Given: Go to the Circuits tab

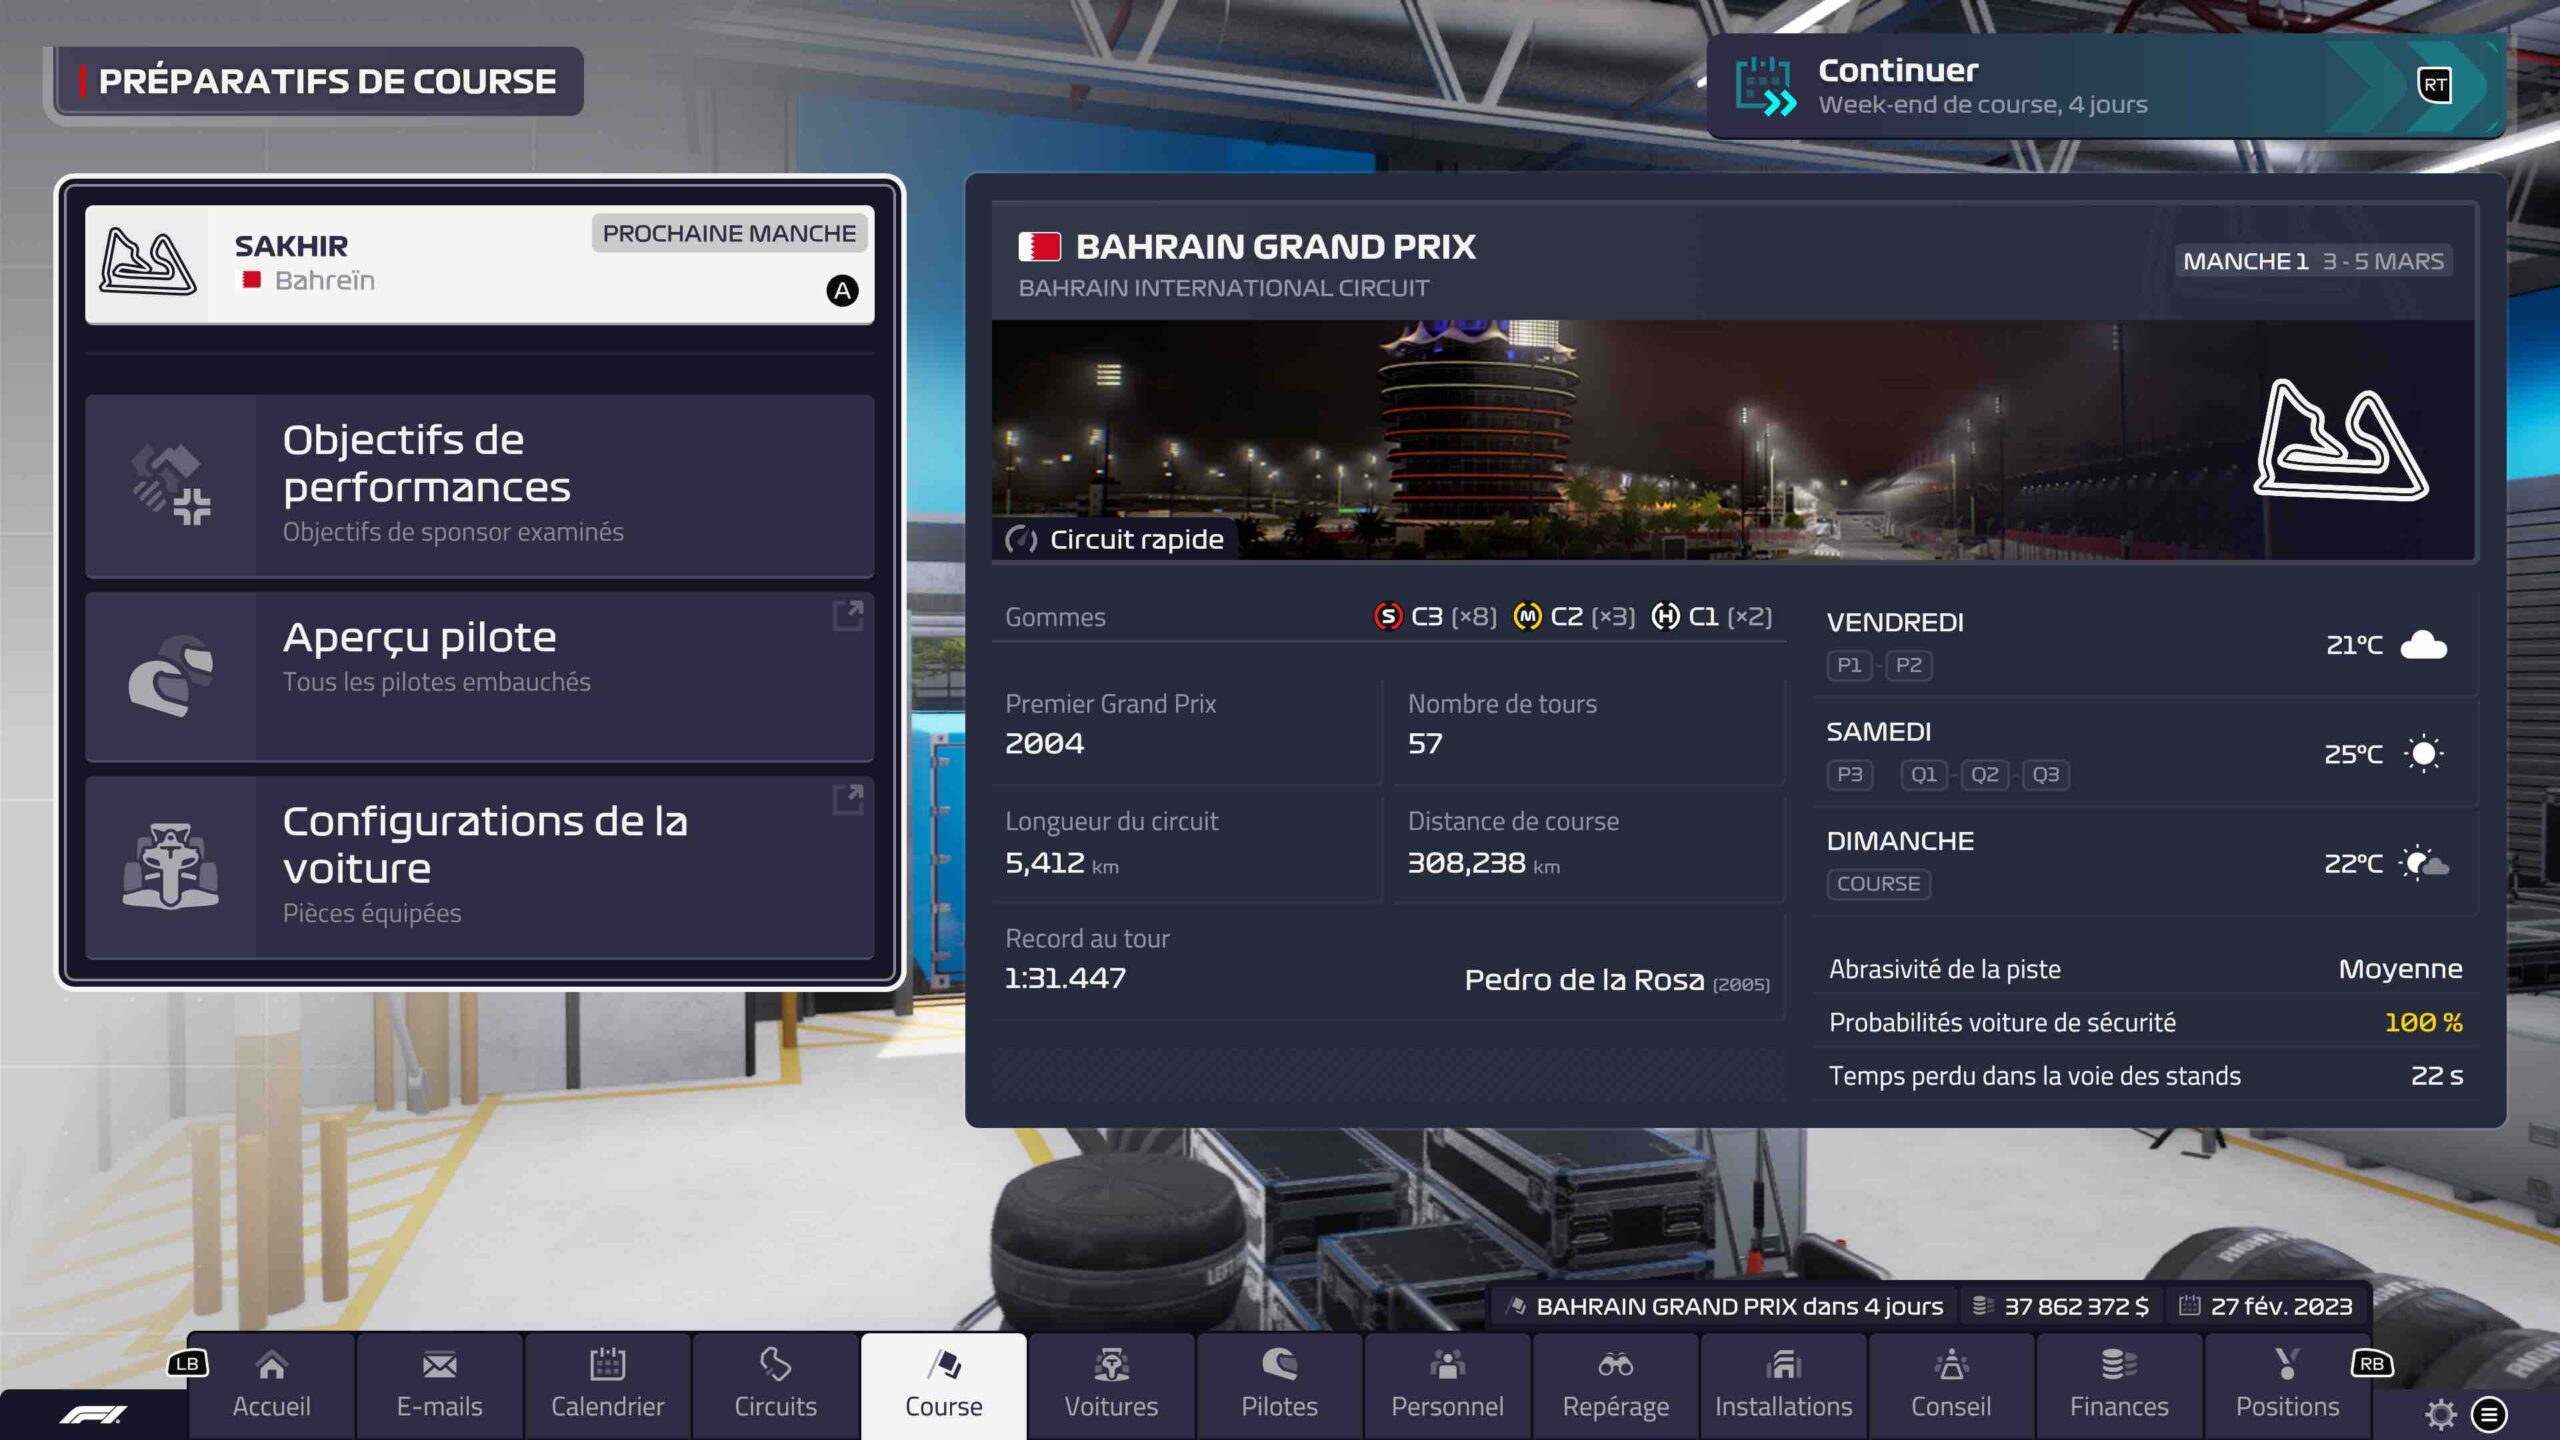Looking at the screenshot, I should 775,1385.
